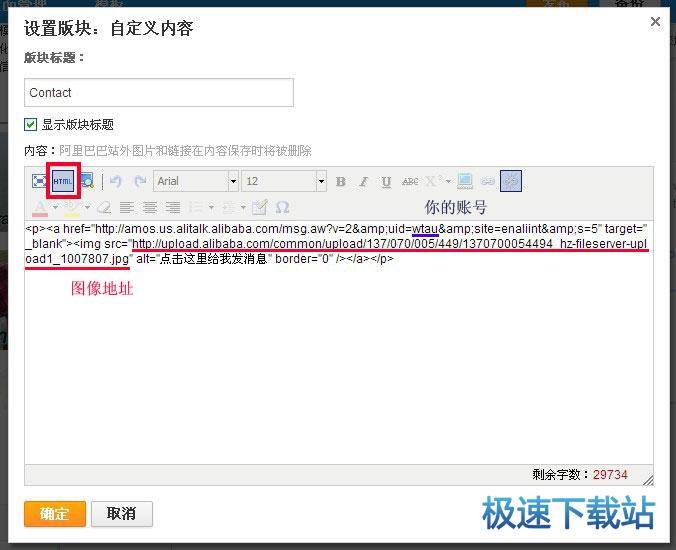Open indent options dropdown arrow

pyautogui.click(x=243, y=208)
